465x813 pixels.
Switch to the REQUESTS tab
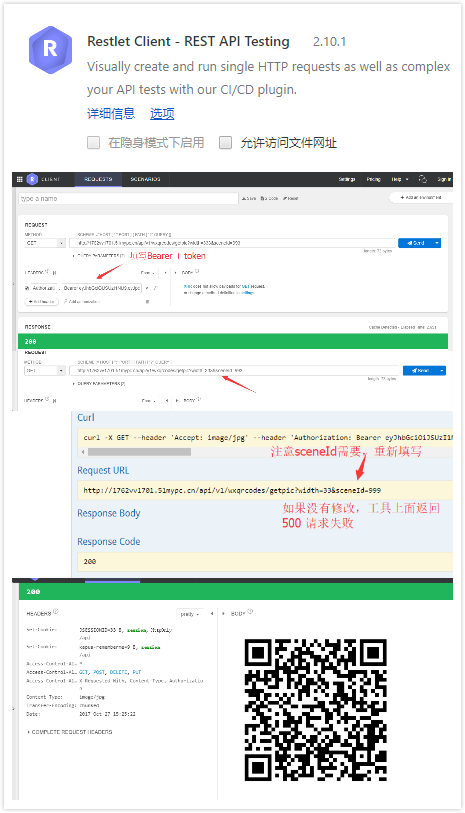[98, 179]
